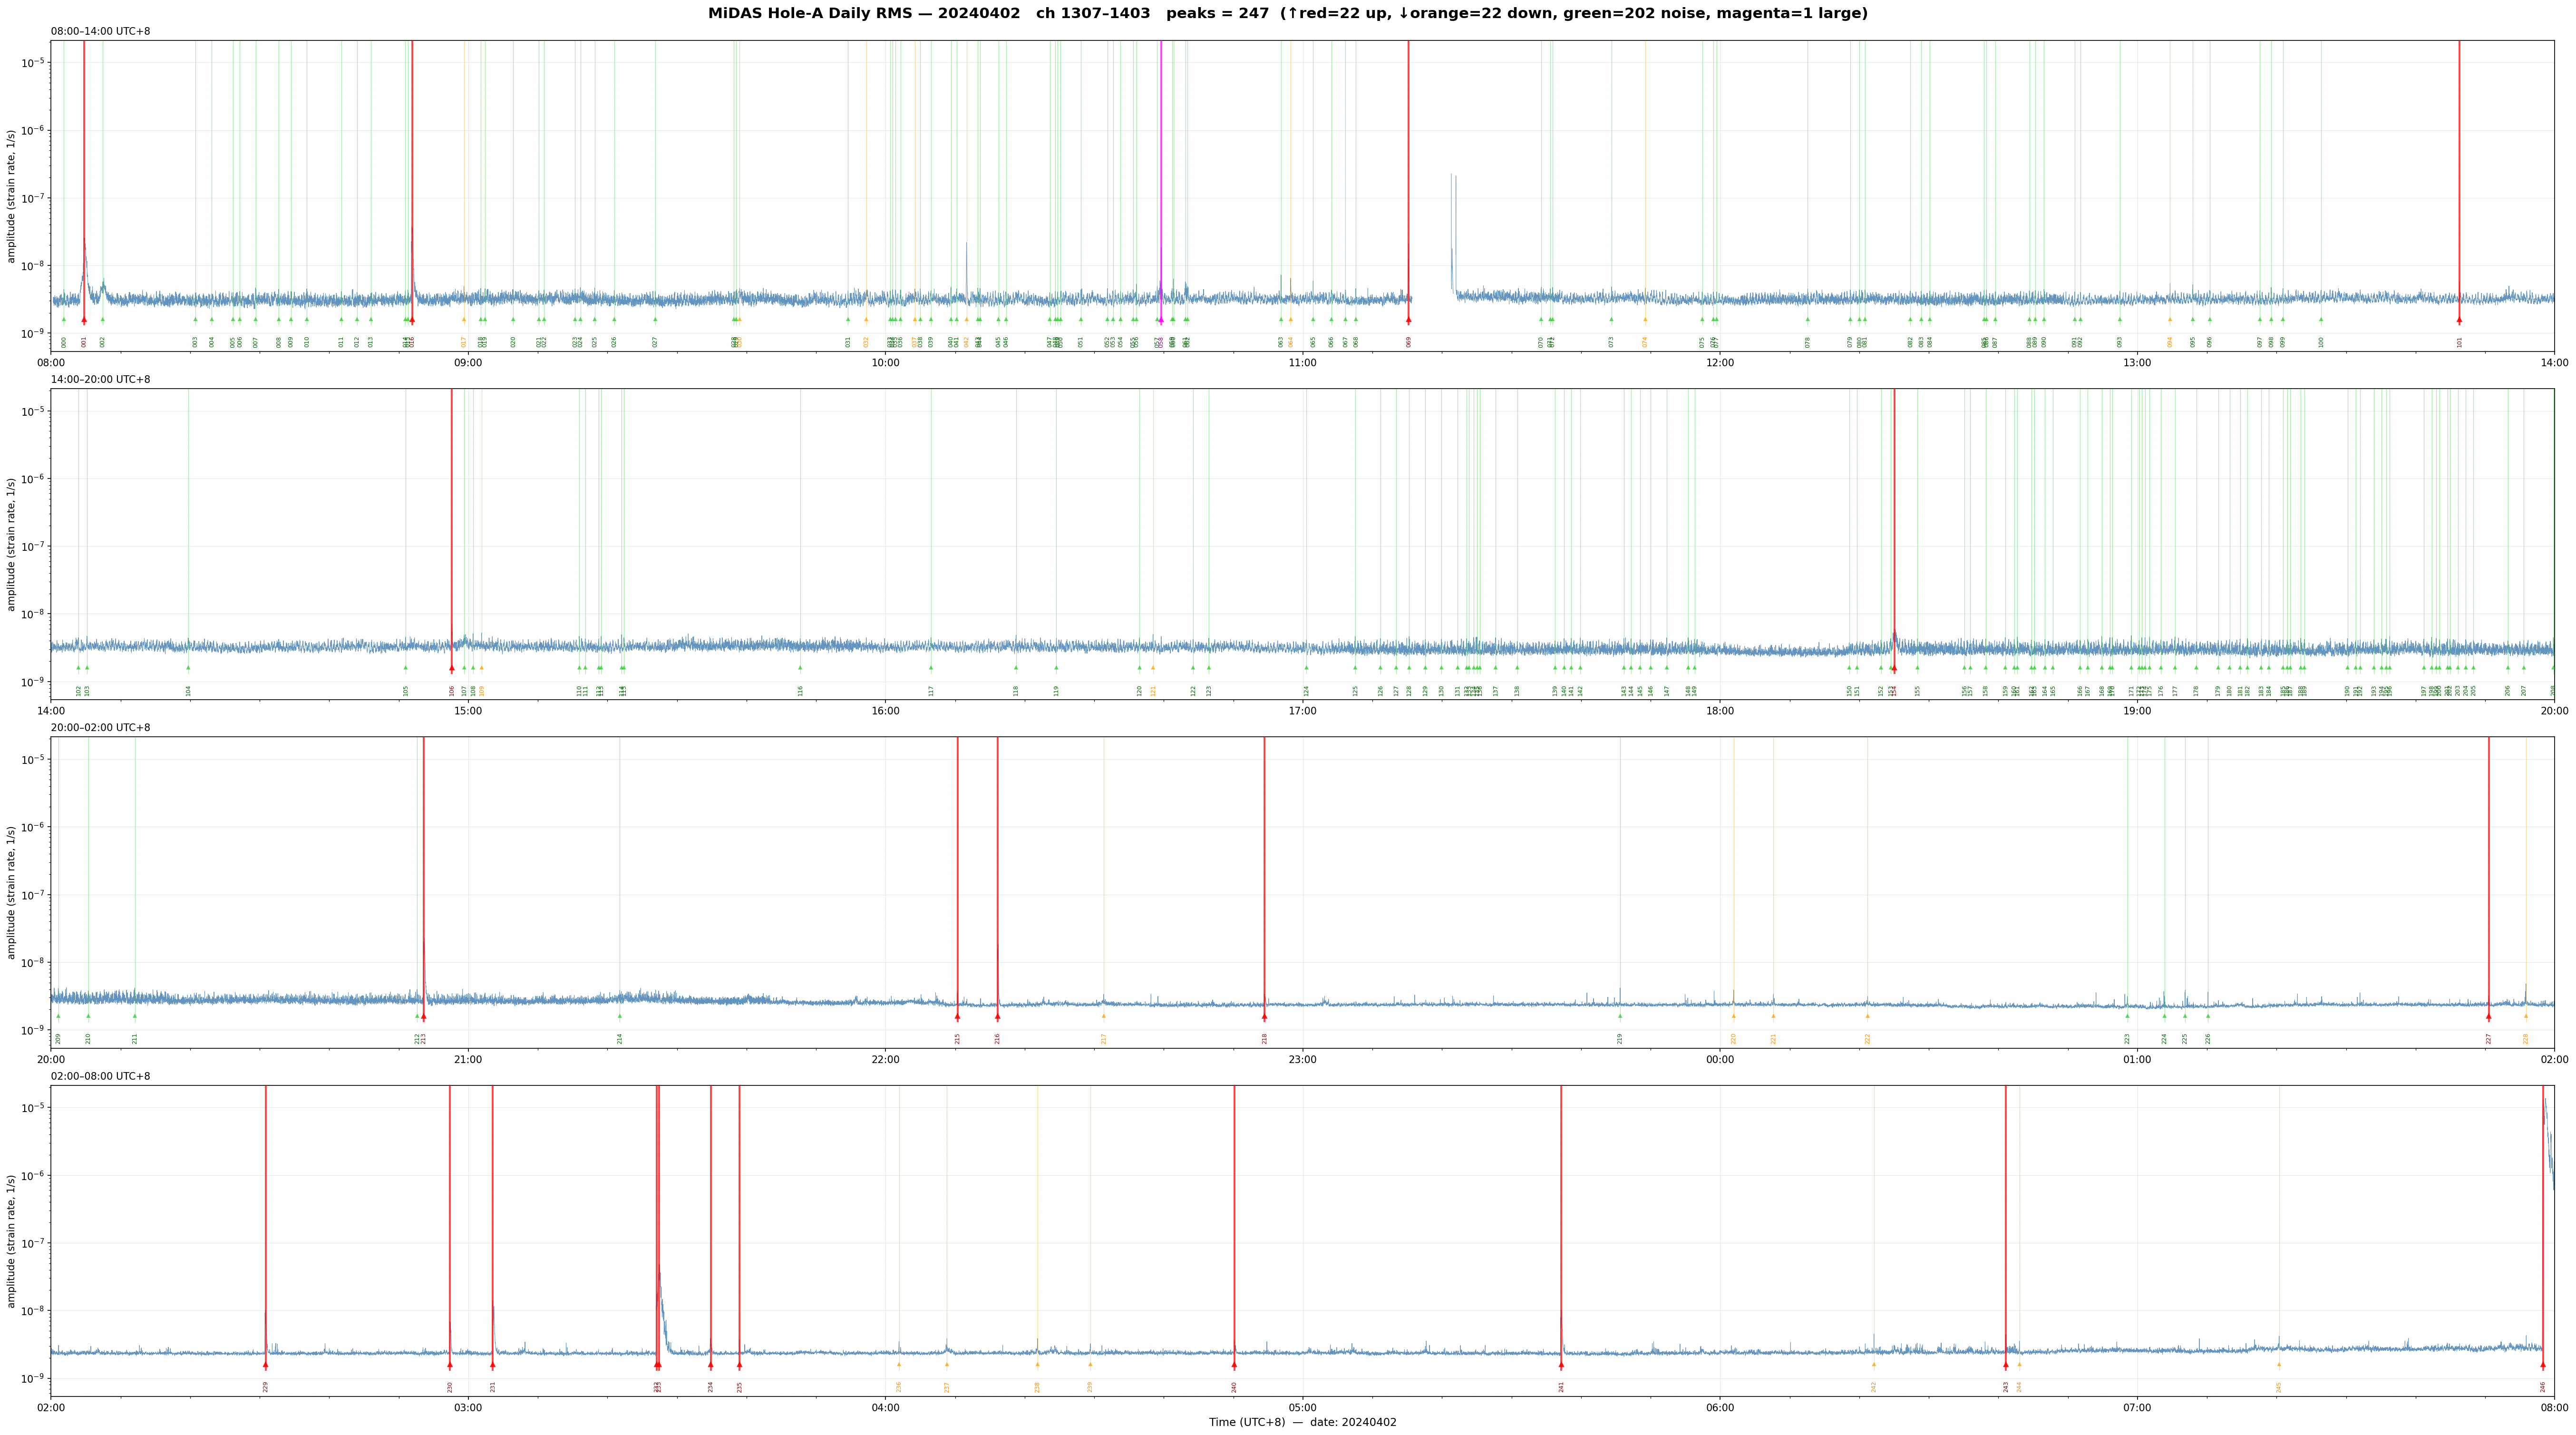Select the green peak number label 117
The image size is (2576, 1435).
(931, 690)
